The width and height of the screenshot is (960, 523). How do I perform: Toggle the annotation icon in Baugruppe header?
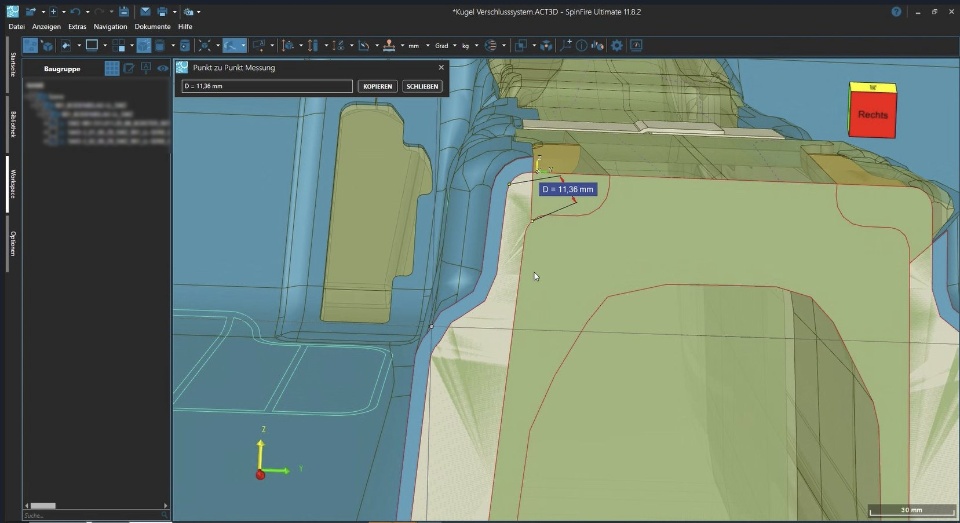[x=146, y=68]
